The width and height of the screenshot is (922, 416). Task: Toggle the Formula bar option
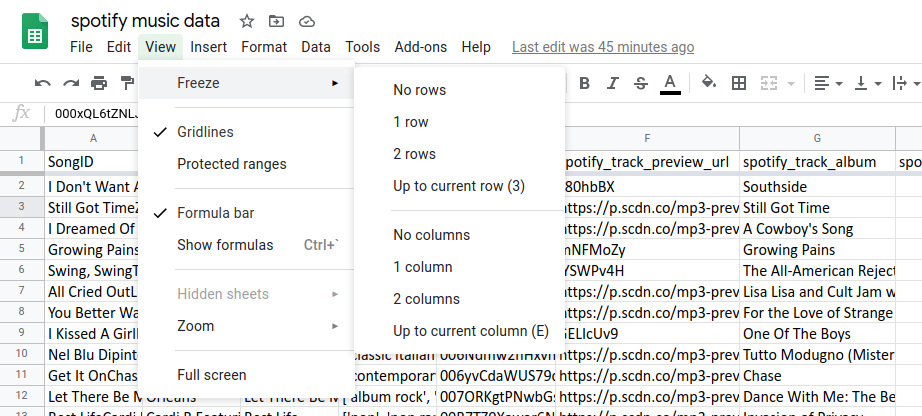click(x=215, y=213)
